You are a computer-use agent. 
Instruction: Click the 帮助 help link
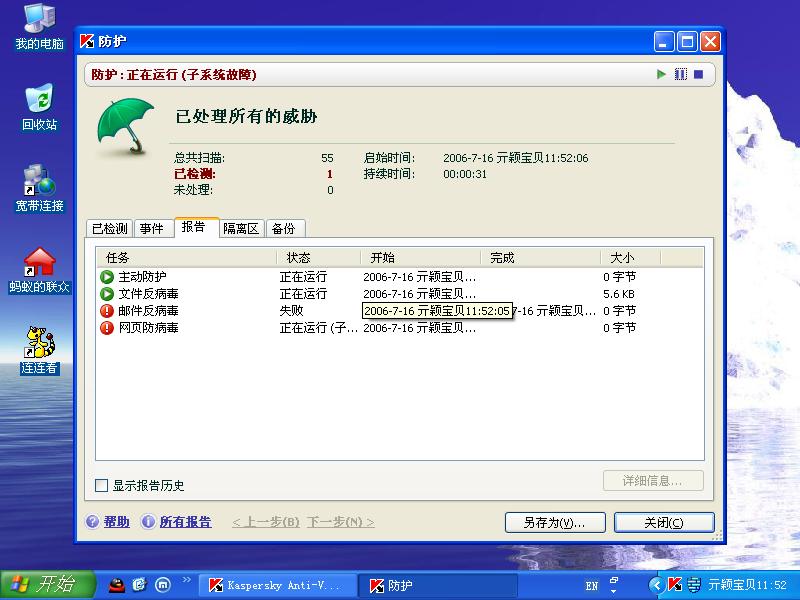[116, 522]
